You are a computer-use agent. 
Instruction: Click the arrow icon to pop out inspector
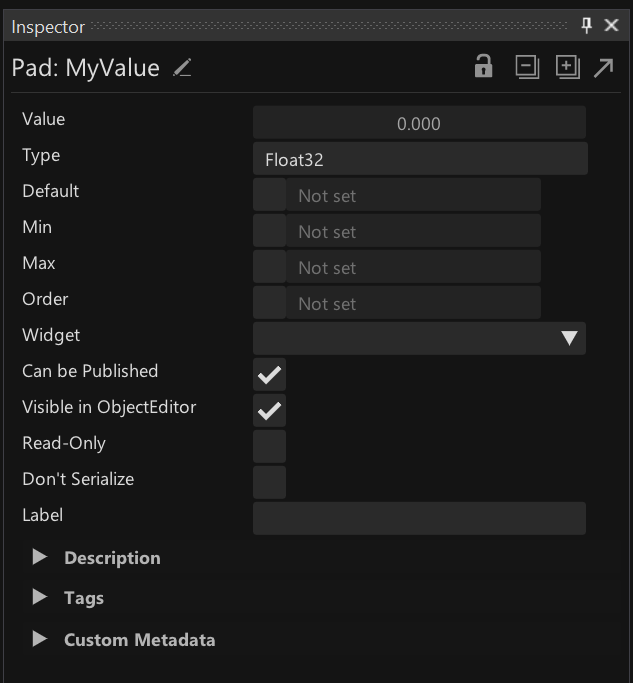pyautogui.click(x=604, y=67)
